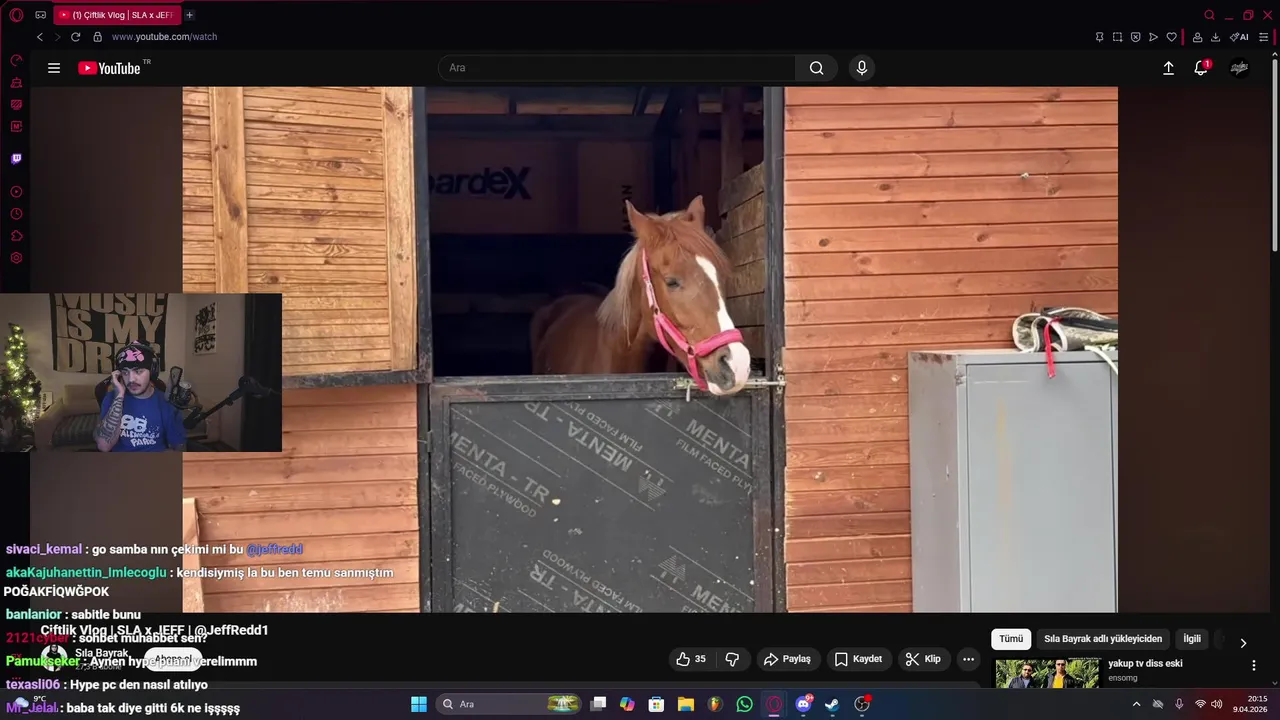Viewport: 1280px width, 720px height.
Task: Open a new browser tab
Action: tap(189, 15)
